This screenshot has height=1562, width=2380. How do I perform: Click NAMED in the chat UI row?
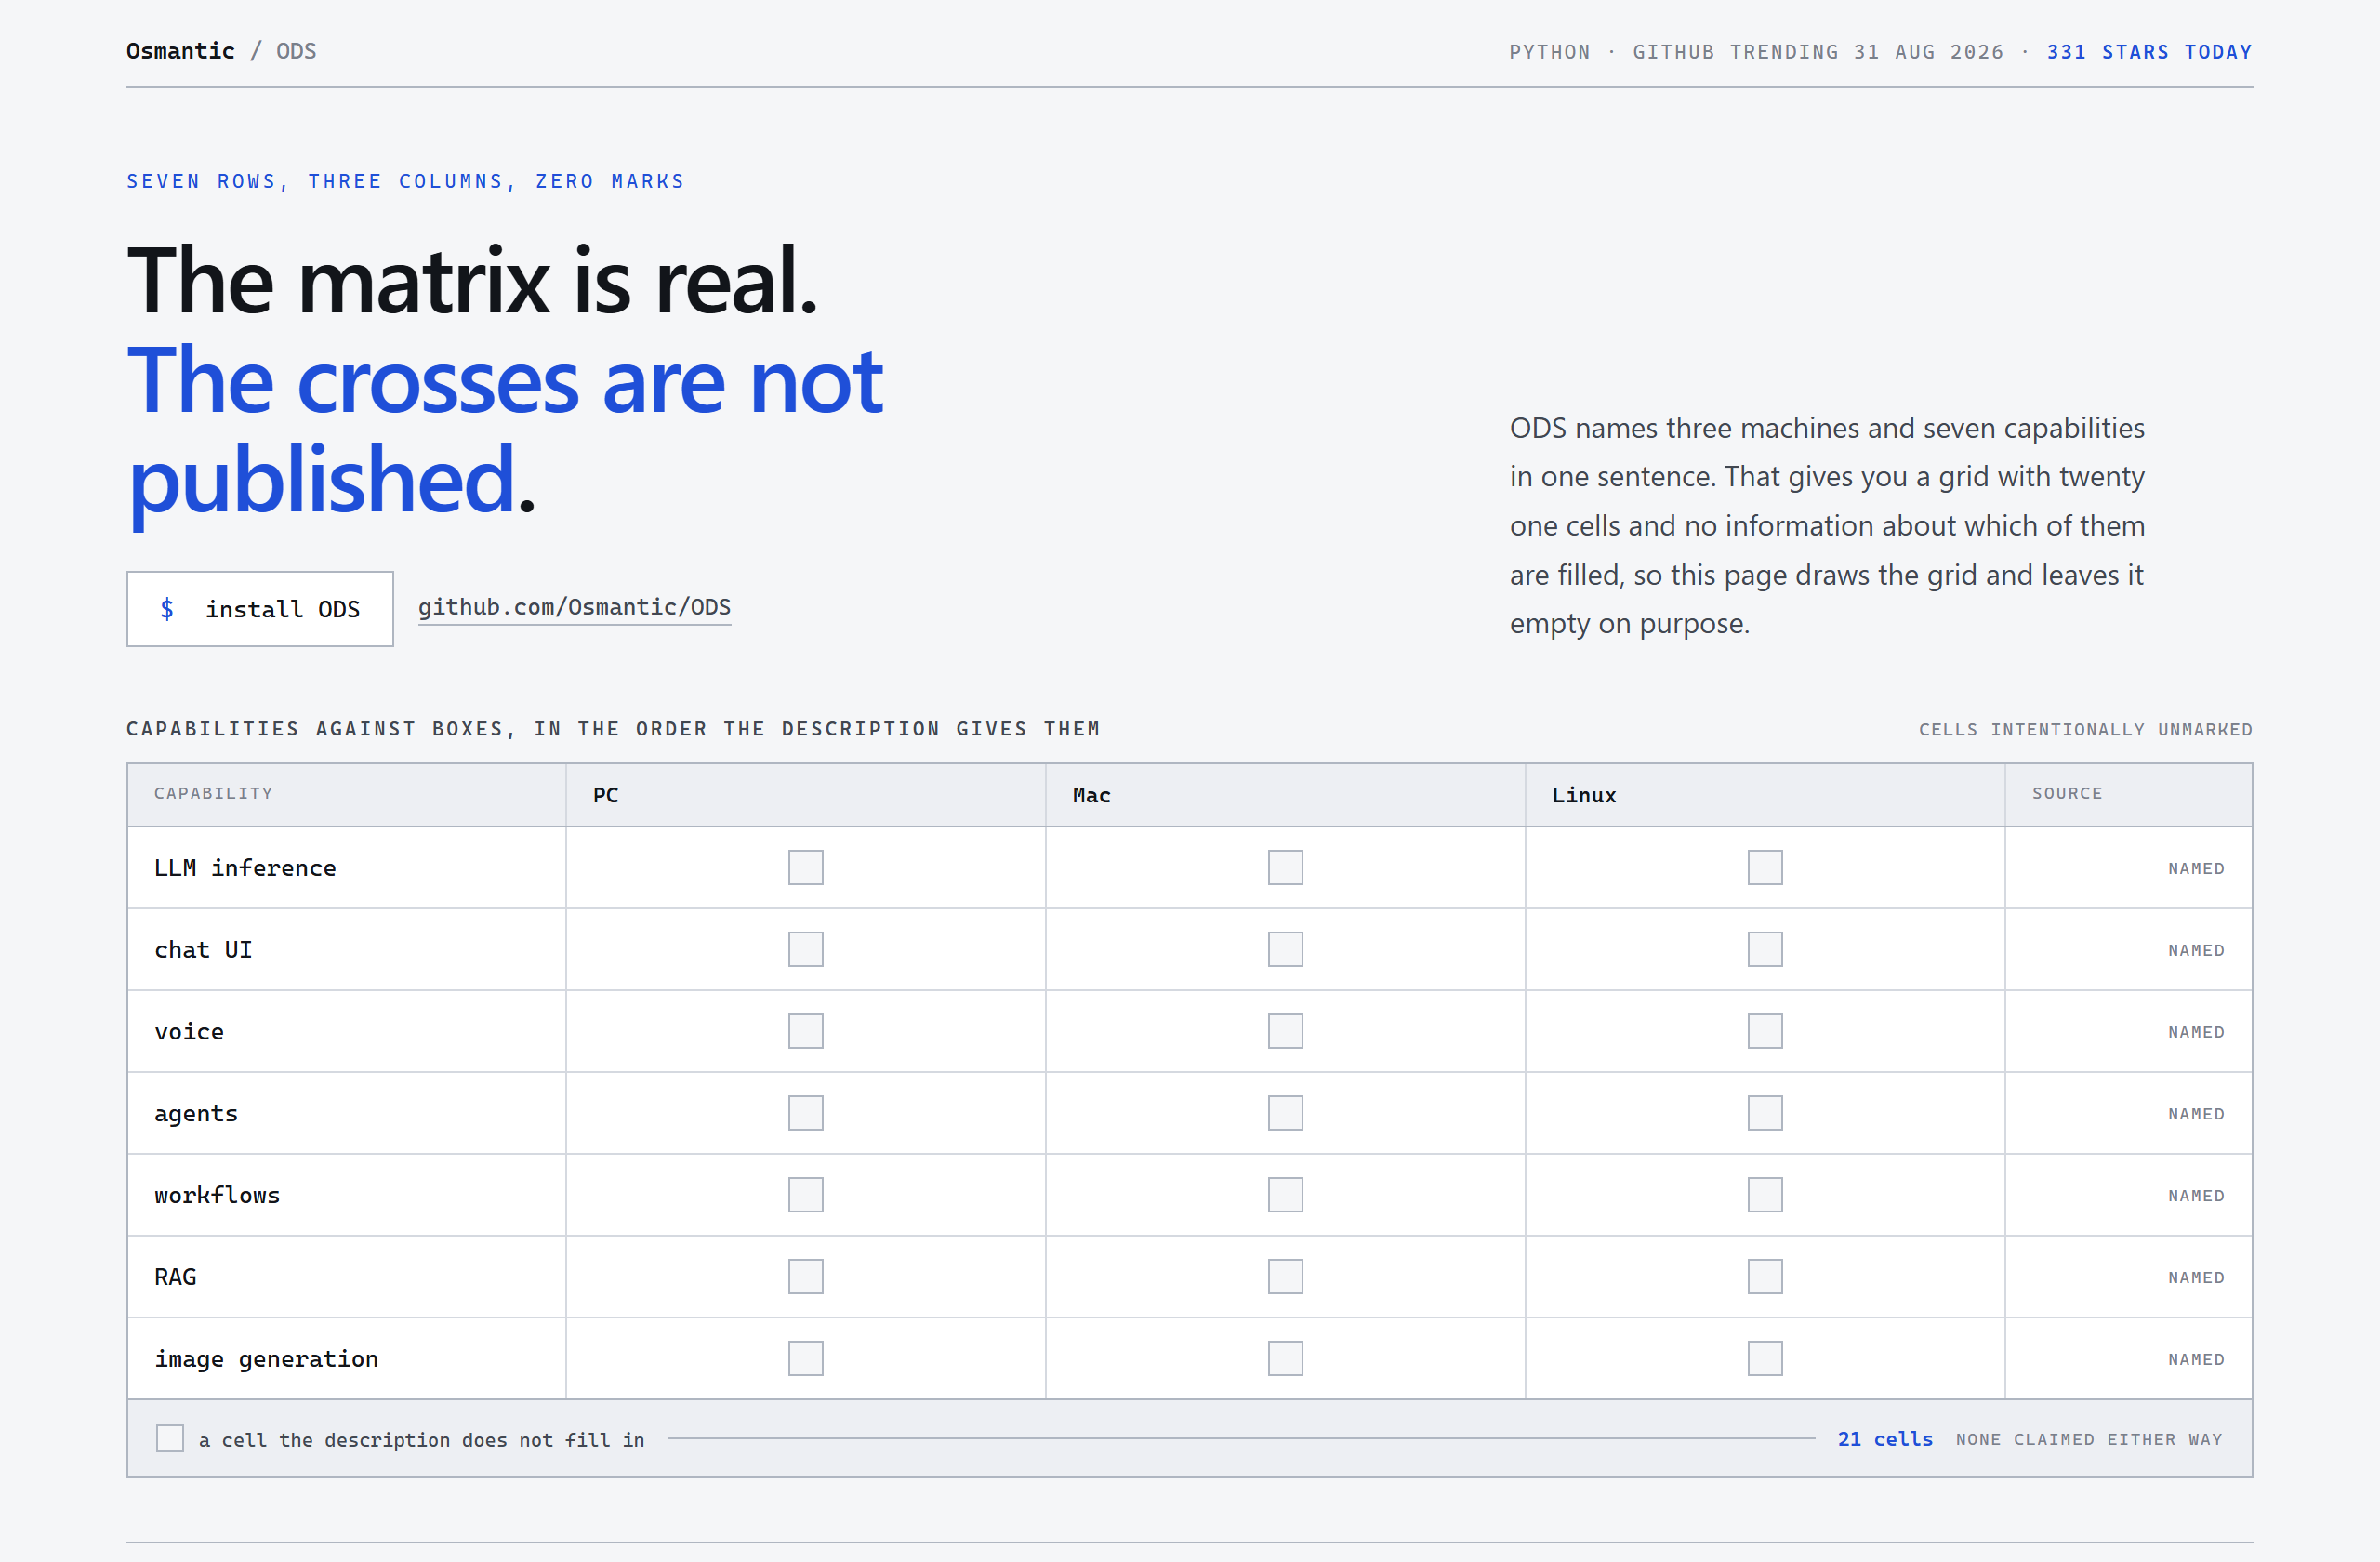(x=2196, y=951)
